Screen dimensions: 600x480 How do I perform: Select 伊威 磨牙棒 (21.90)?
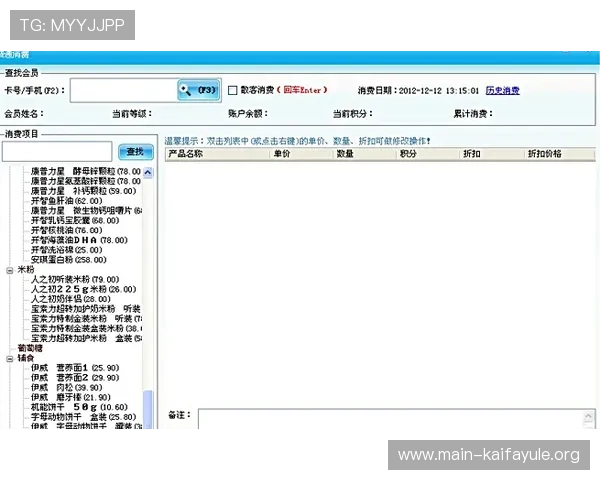coord(71,397)
